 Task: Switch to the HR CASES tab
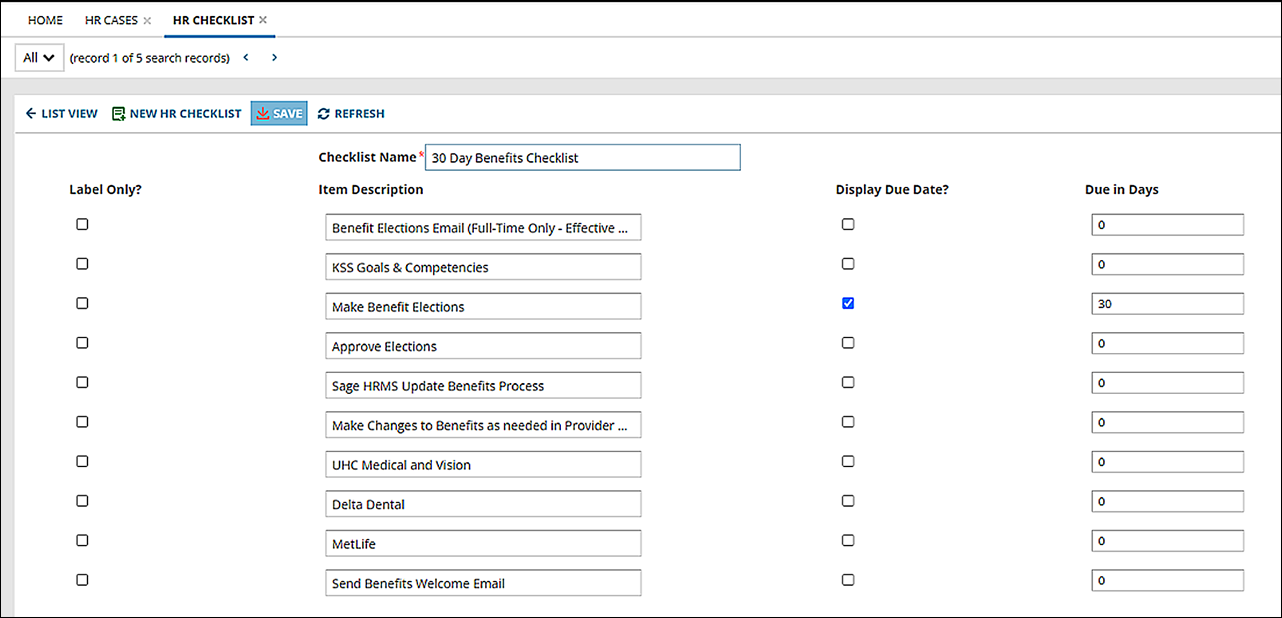click(110, 19)
